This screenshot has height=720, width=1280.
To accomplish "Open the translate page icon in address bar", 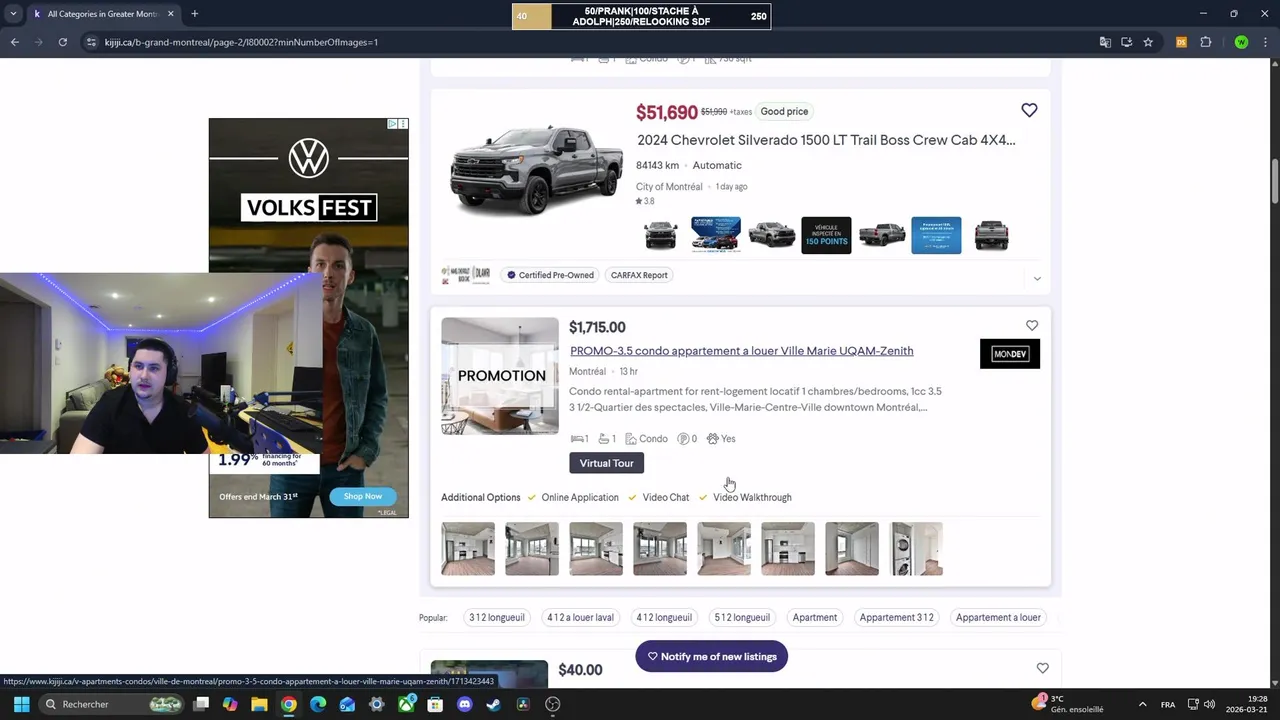I will (1105, 42).
